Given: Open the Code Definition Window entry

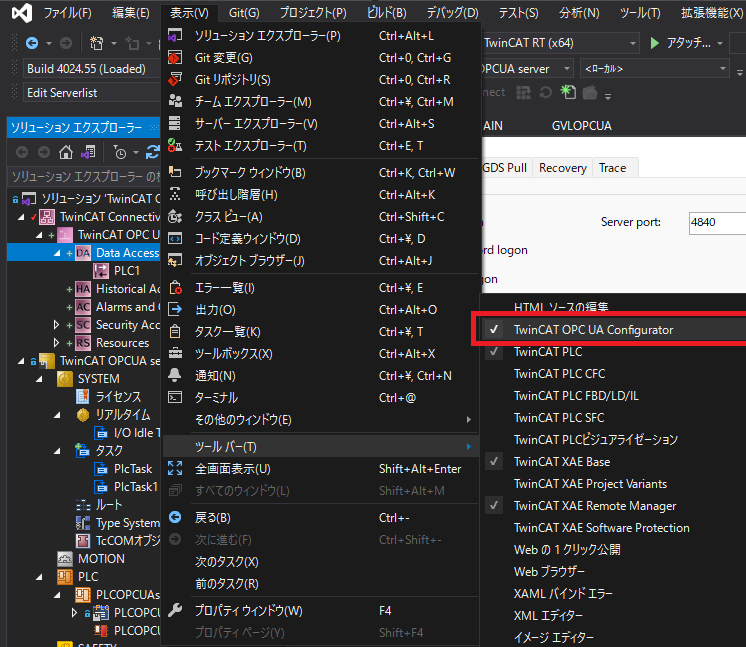Looking at the screenshot, I should point(320,239).
